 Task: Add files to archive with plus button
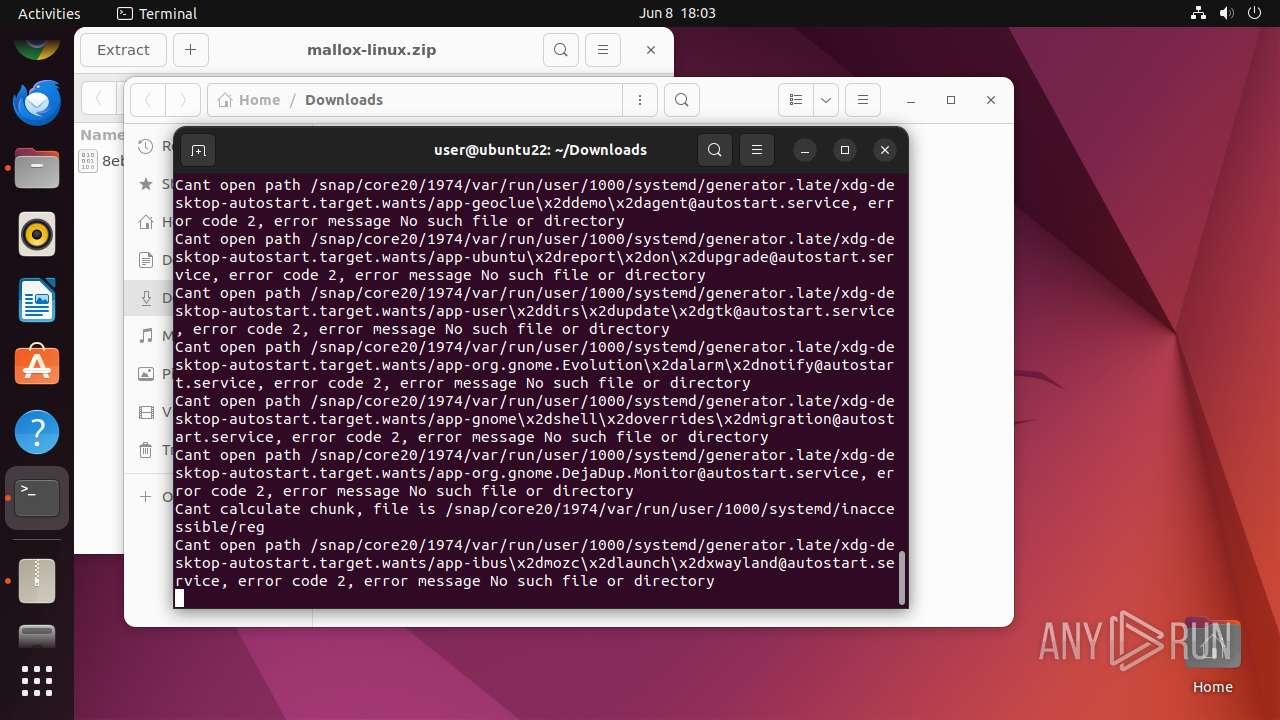[190, 50]
